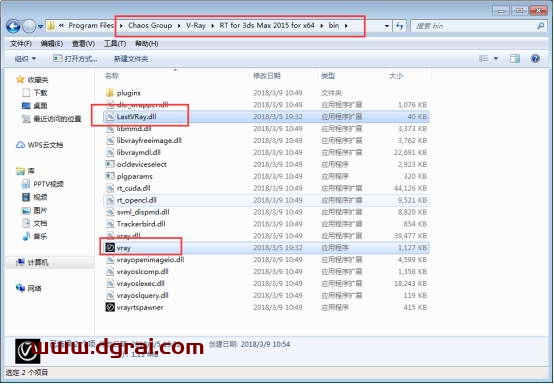
Task: Select the vrayopenimageio.dll file icon
Action: click(x=110, y=260)
